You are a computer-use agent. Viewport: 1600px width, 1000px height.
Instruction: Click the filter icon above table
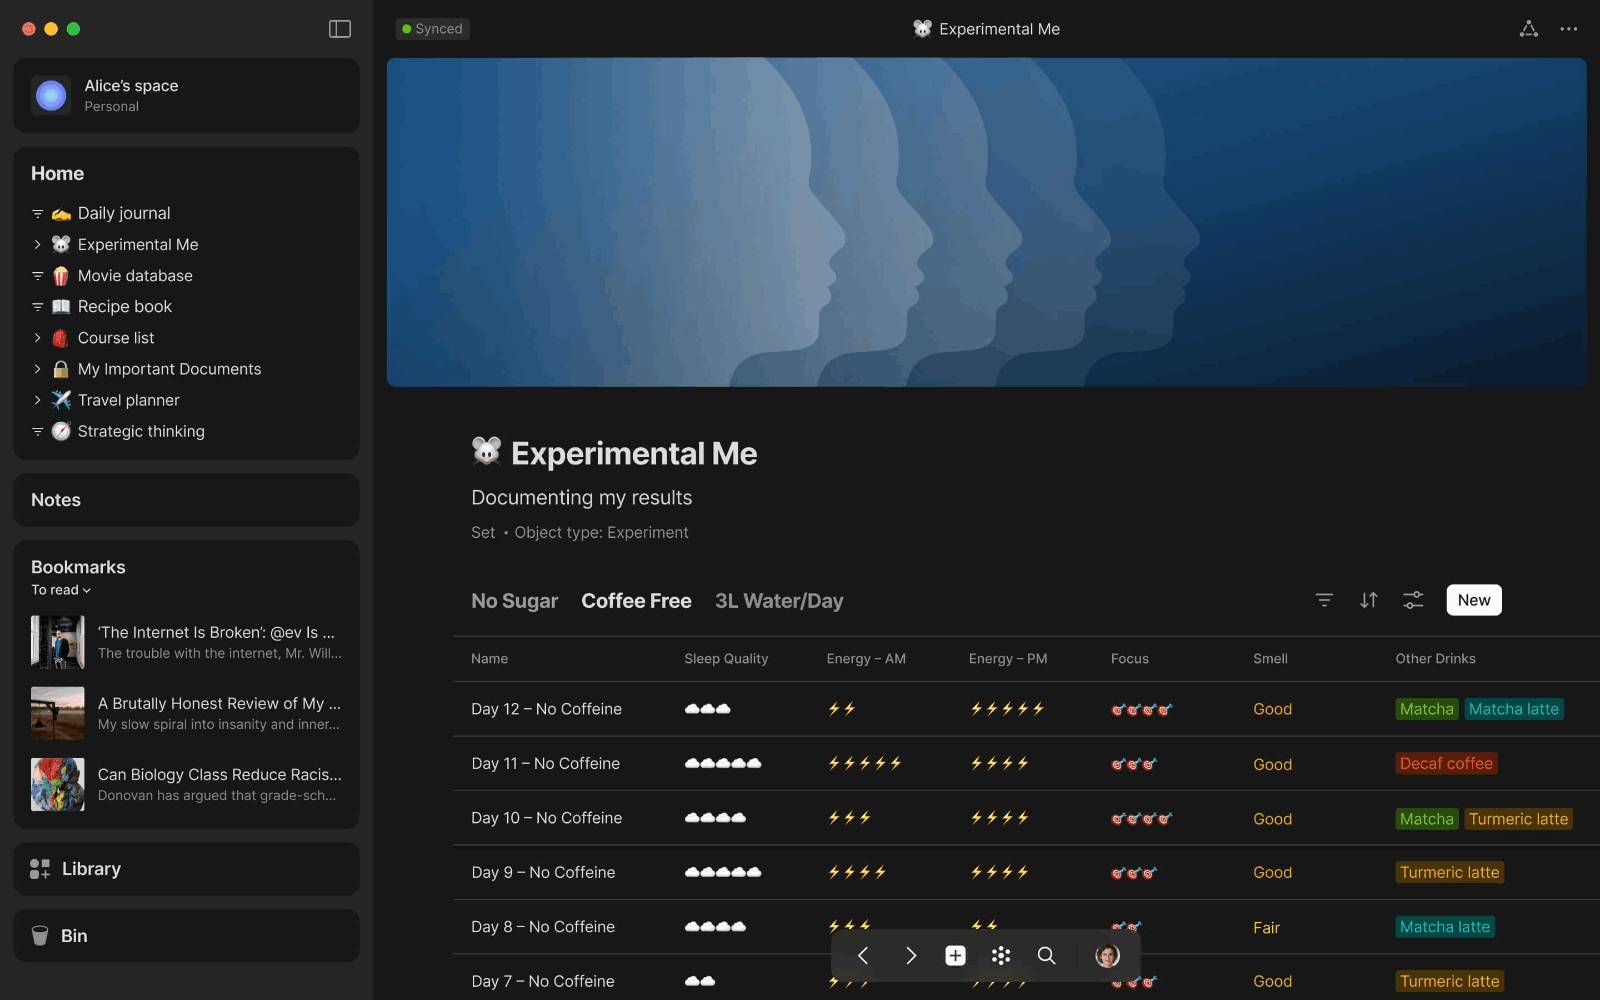1324,600
